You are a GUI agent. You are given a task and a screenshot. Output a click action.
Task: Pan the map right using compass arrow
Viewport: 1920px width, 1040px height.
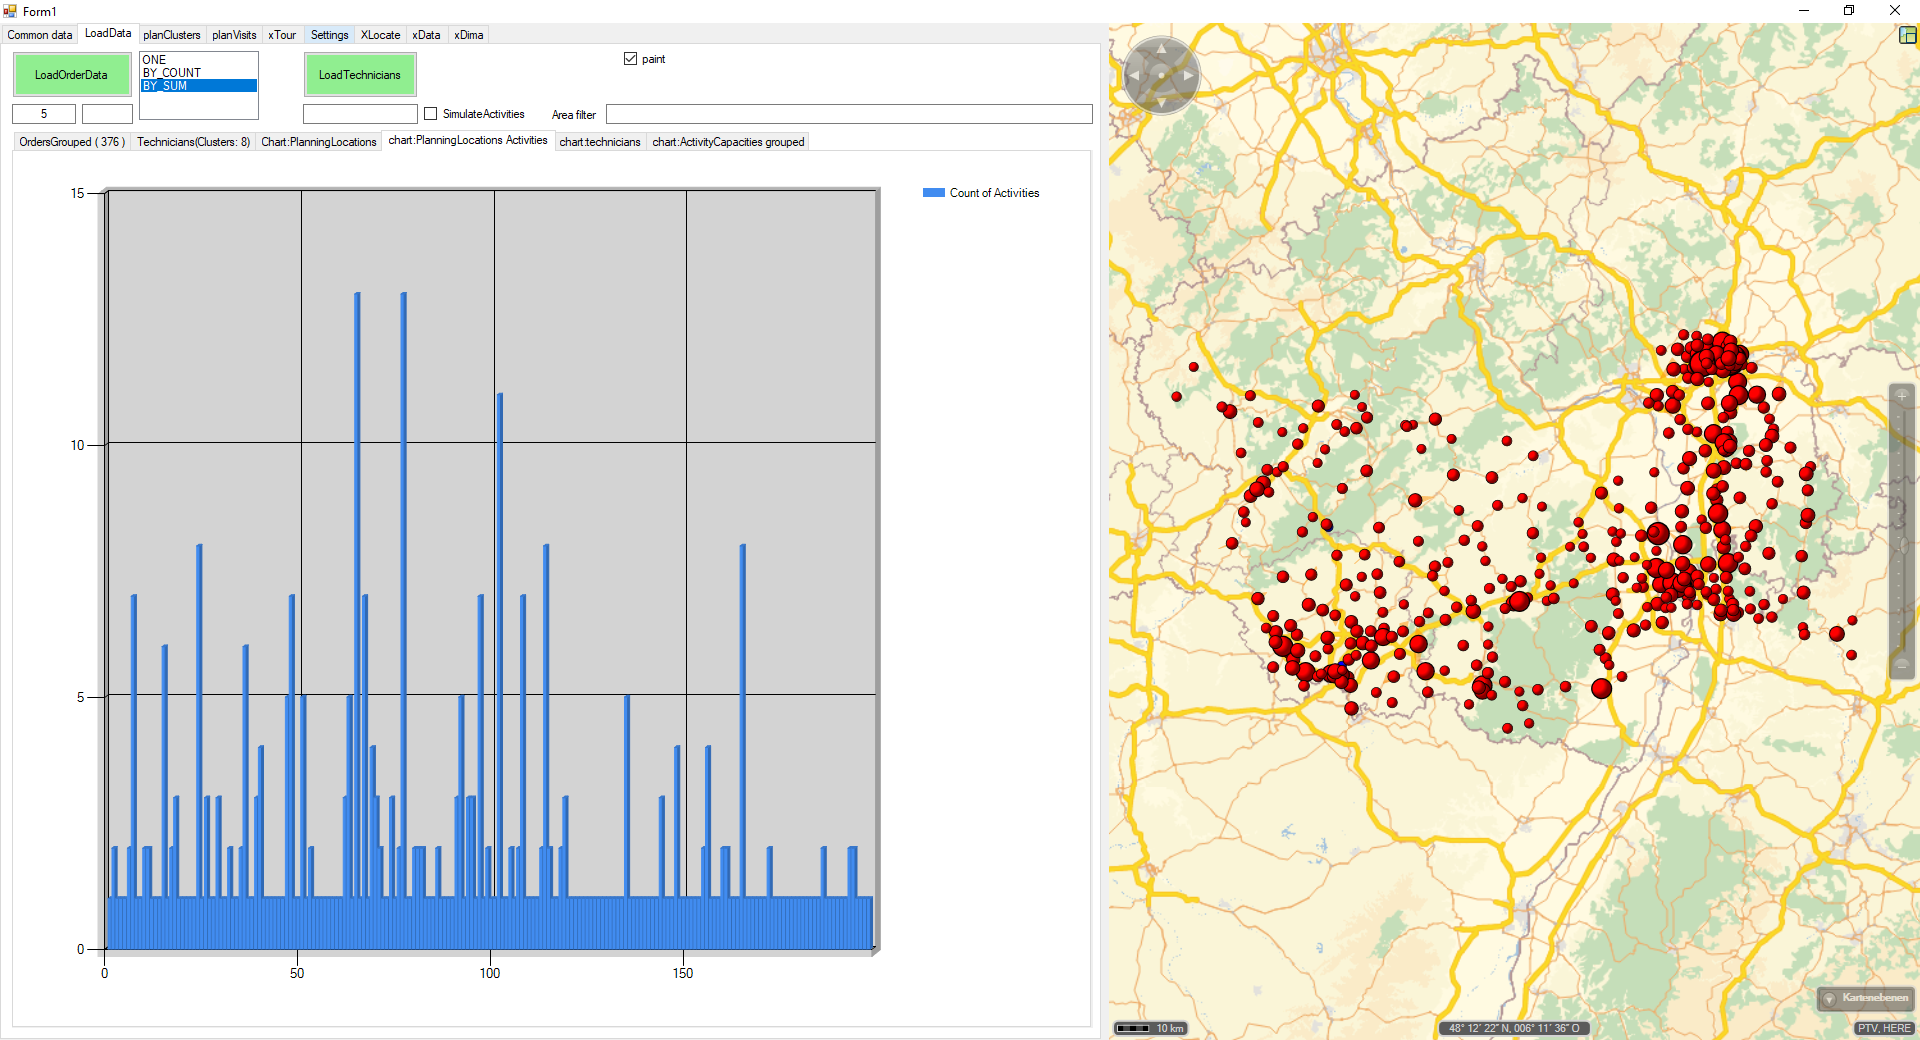point(1188,75)
